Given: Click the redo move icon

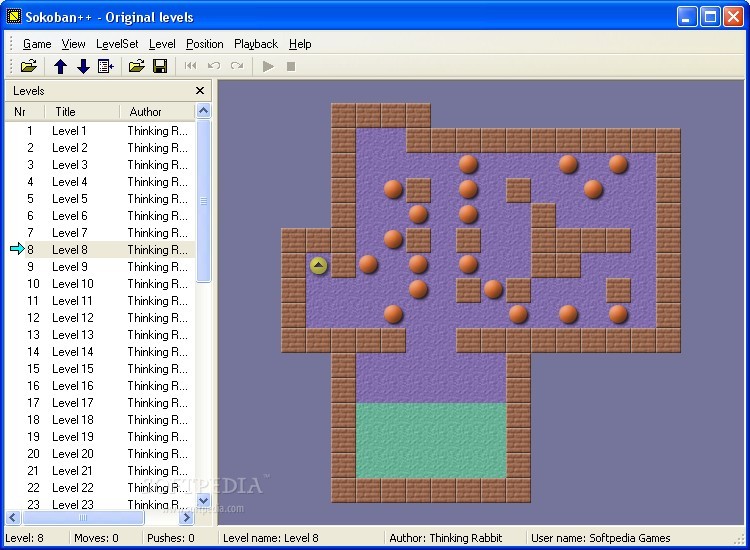Looking at the screenshot, I should click(x=237, y=66).
